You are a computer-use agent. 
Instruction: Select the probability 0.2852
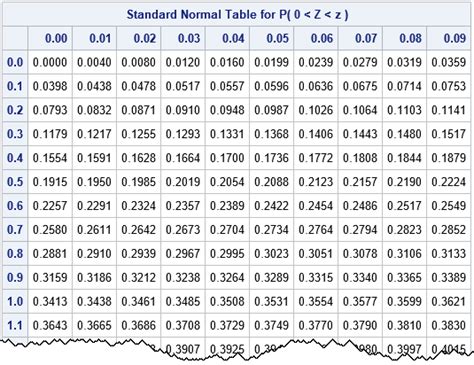[449, 230]
